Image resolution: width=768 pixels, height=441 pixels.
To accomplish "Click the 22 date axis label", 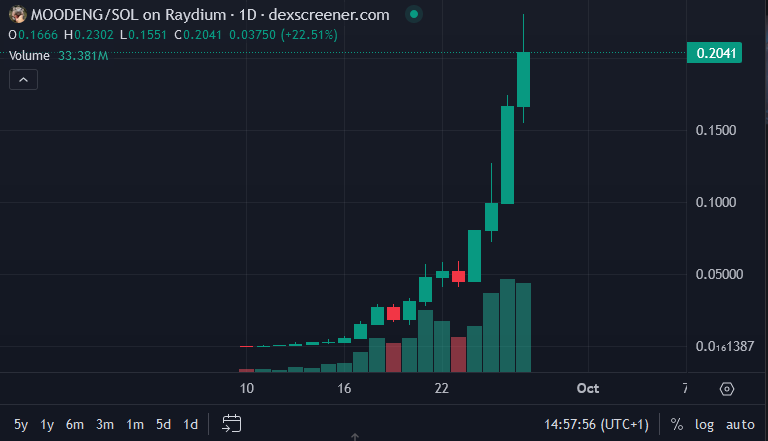I will [441, 389].
